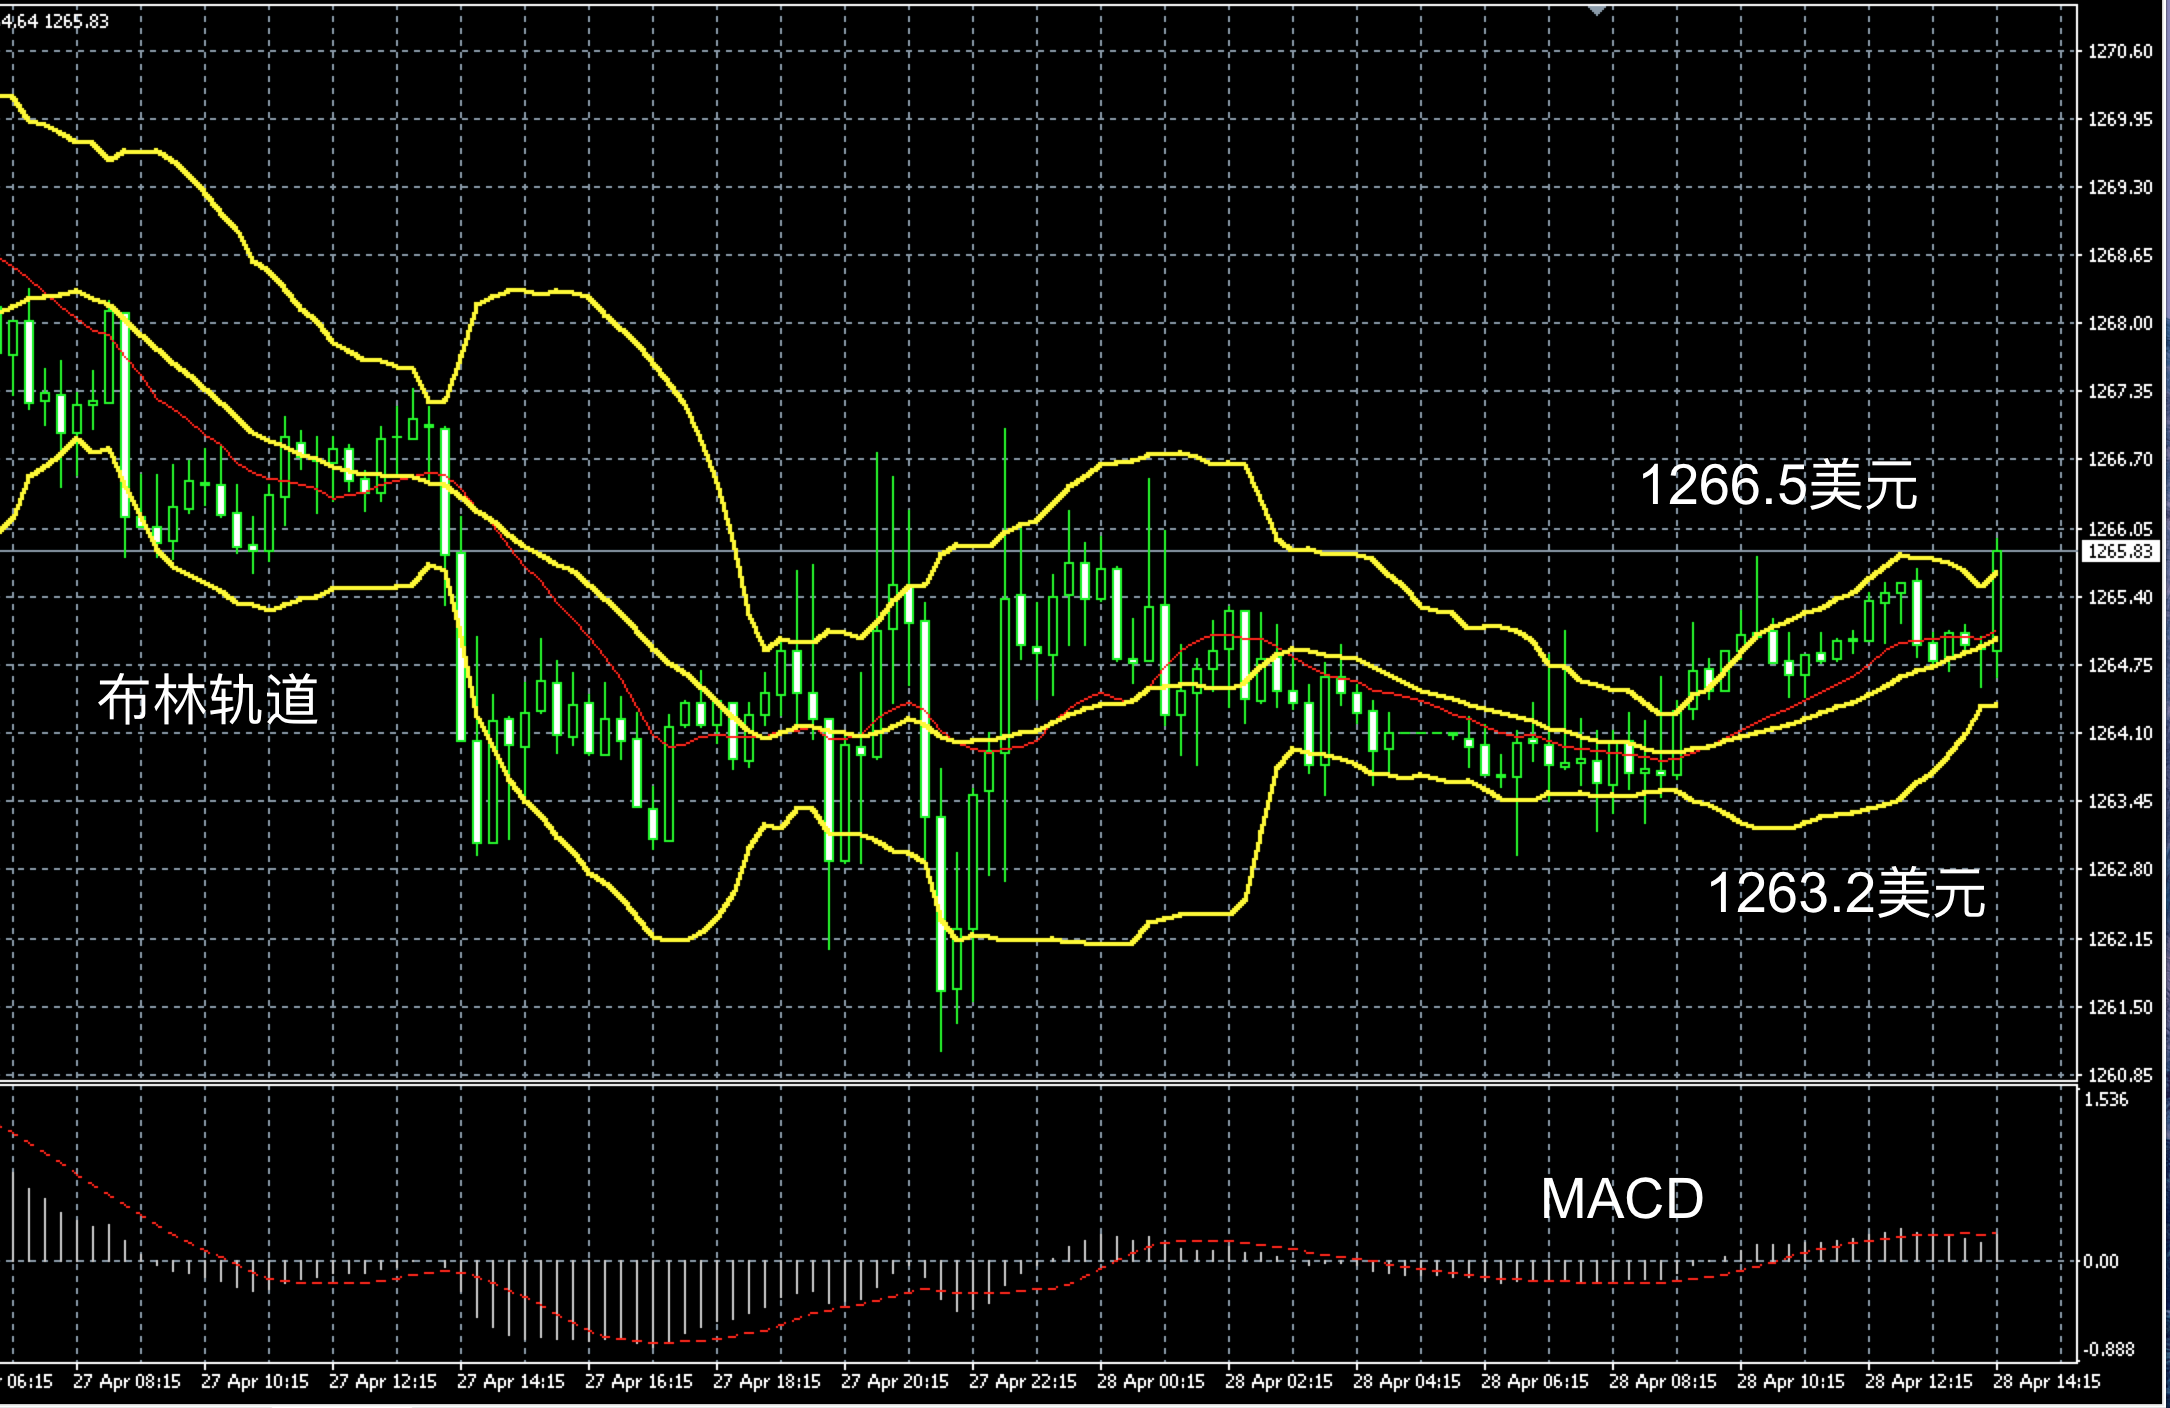
Task: Click the 27 Apr 20:15 time label
Action: point(894,1382)
